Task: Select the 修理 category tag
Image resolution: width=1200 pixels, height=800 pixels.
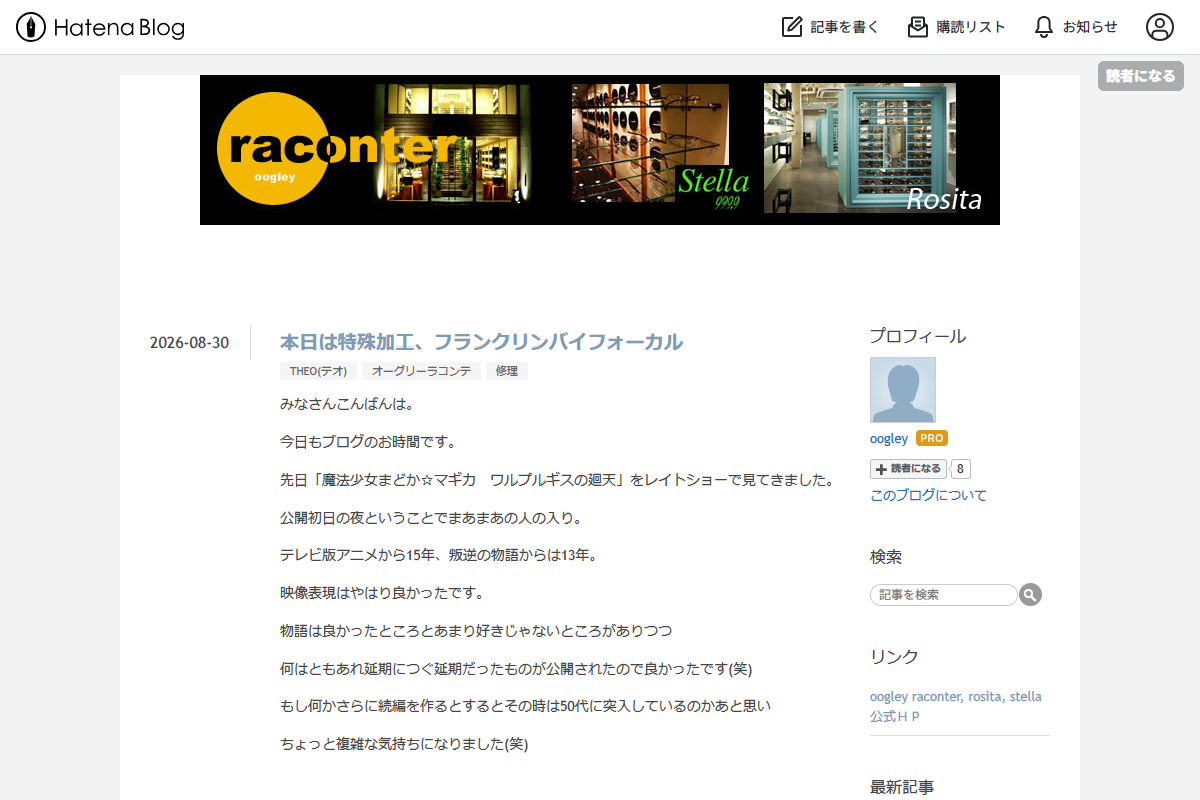Action: 507,371
